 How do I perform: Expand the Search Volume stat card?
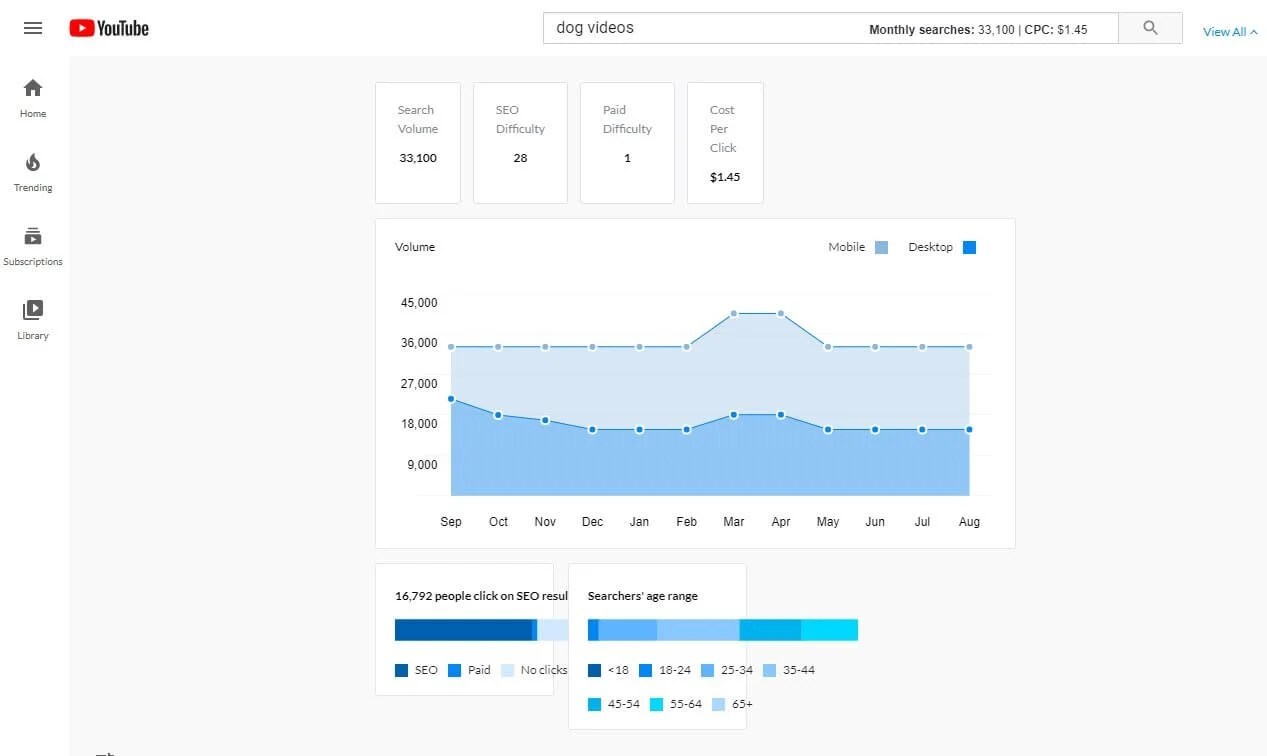[417, 142]
